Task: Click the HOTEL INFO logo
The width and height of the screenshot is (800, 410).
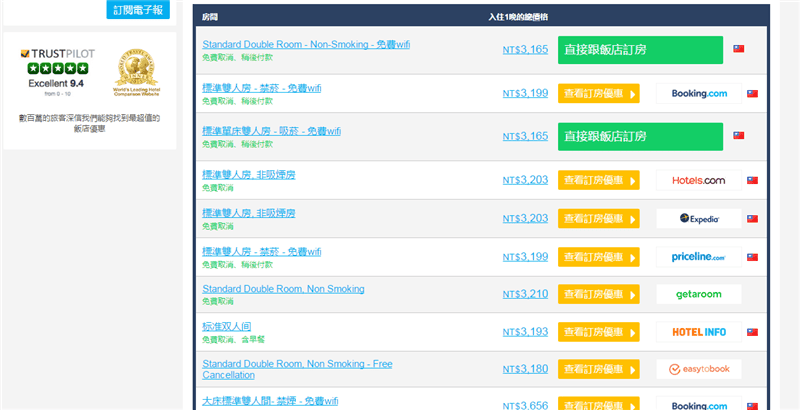Action: [x=699, y=332]
